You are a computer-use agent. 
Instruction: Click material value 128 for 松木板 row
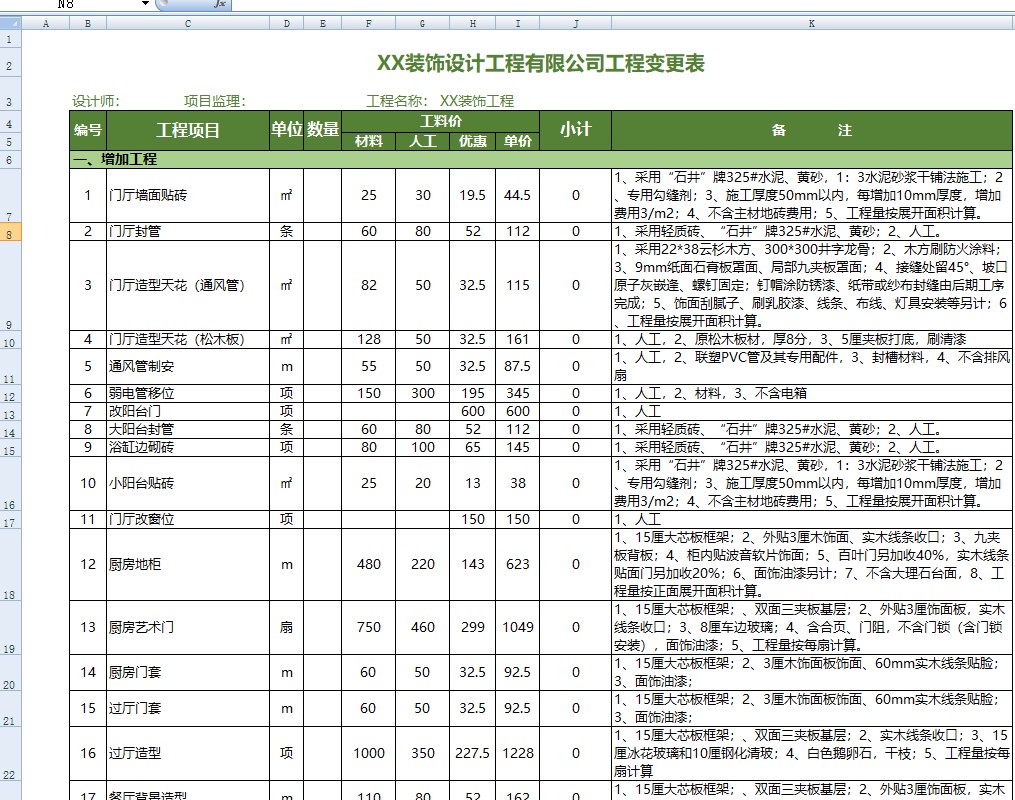368,339
